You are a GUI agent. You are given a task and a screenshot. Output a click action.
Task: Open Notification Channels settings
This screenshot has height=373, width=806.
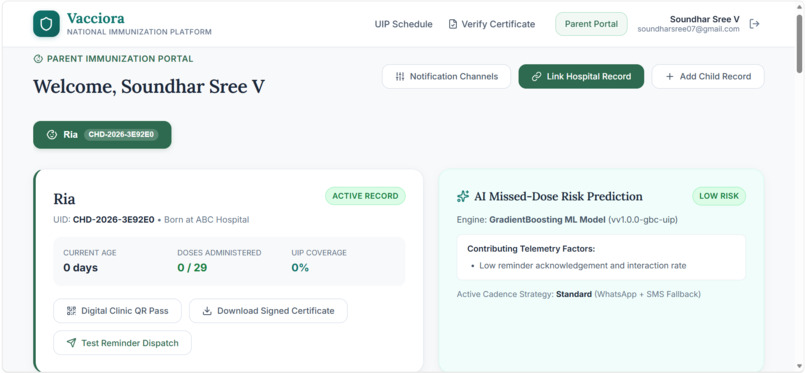click(446, 77)
